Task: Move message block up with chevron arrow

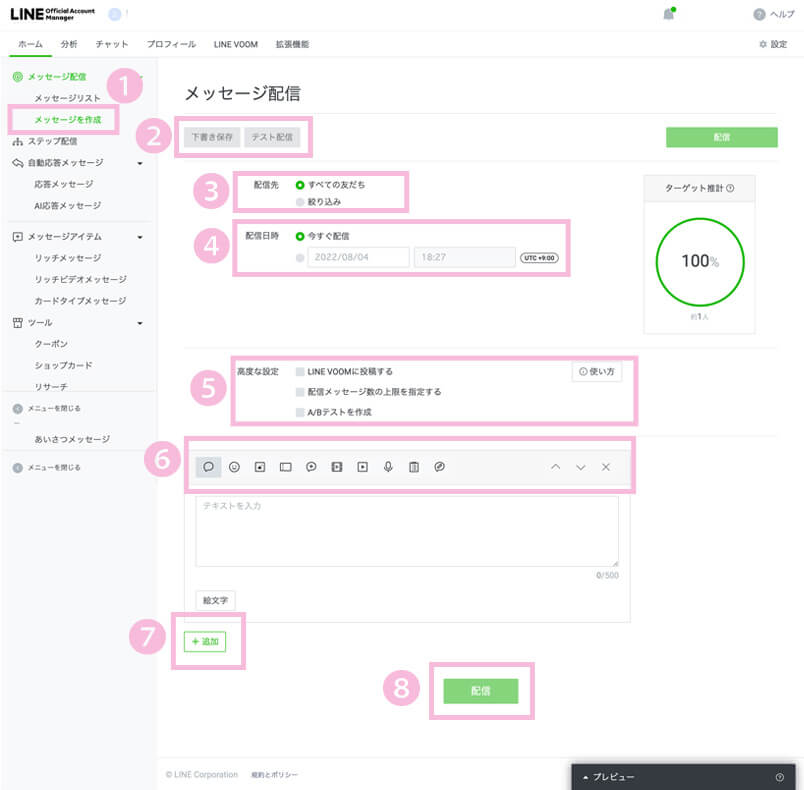Action: 555,467
